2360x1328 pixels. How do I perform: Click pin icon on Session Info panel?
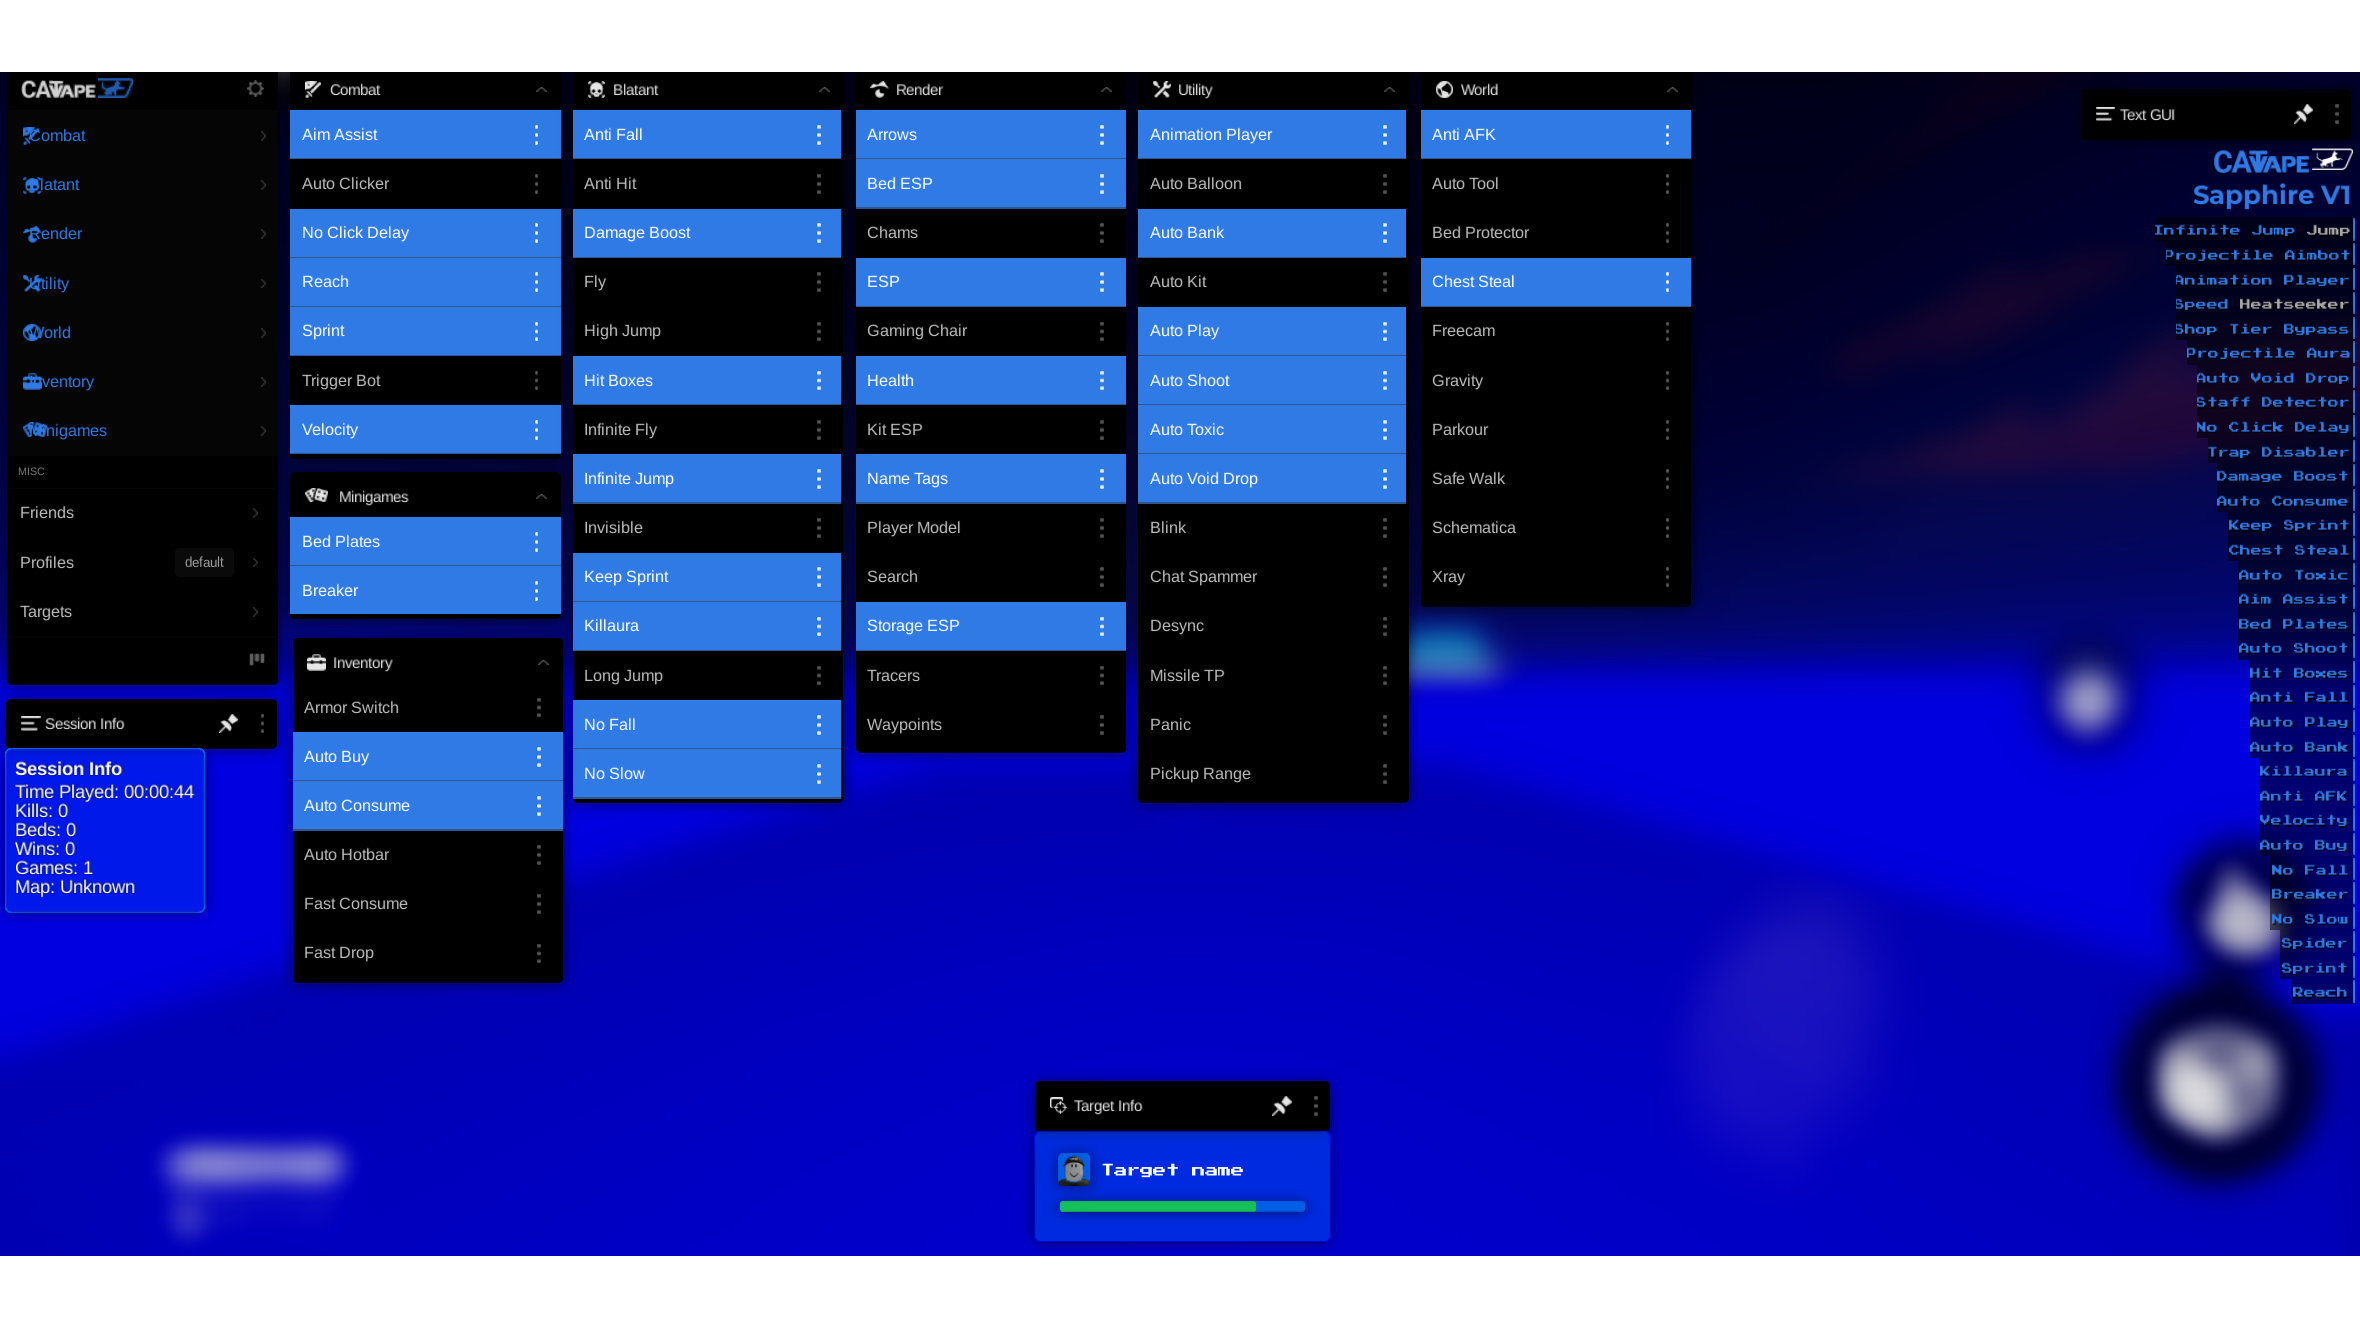point(228,723)
